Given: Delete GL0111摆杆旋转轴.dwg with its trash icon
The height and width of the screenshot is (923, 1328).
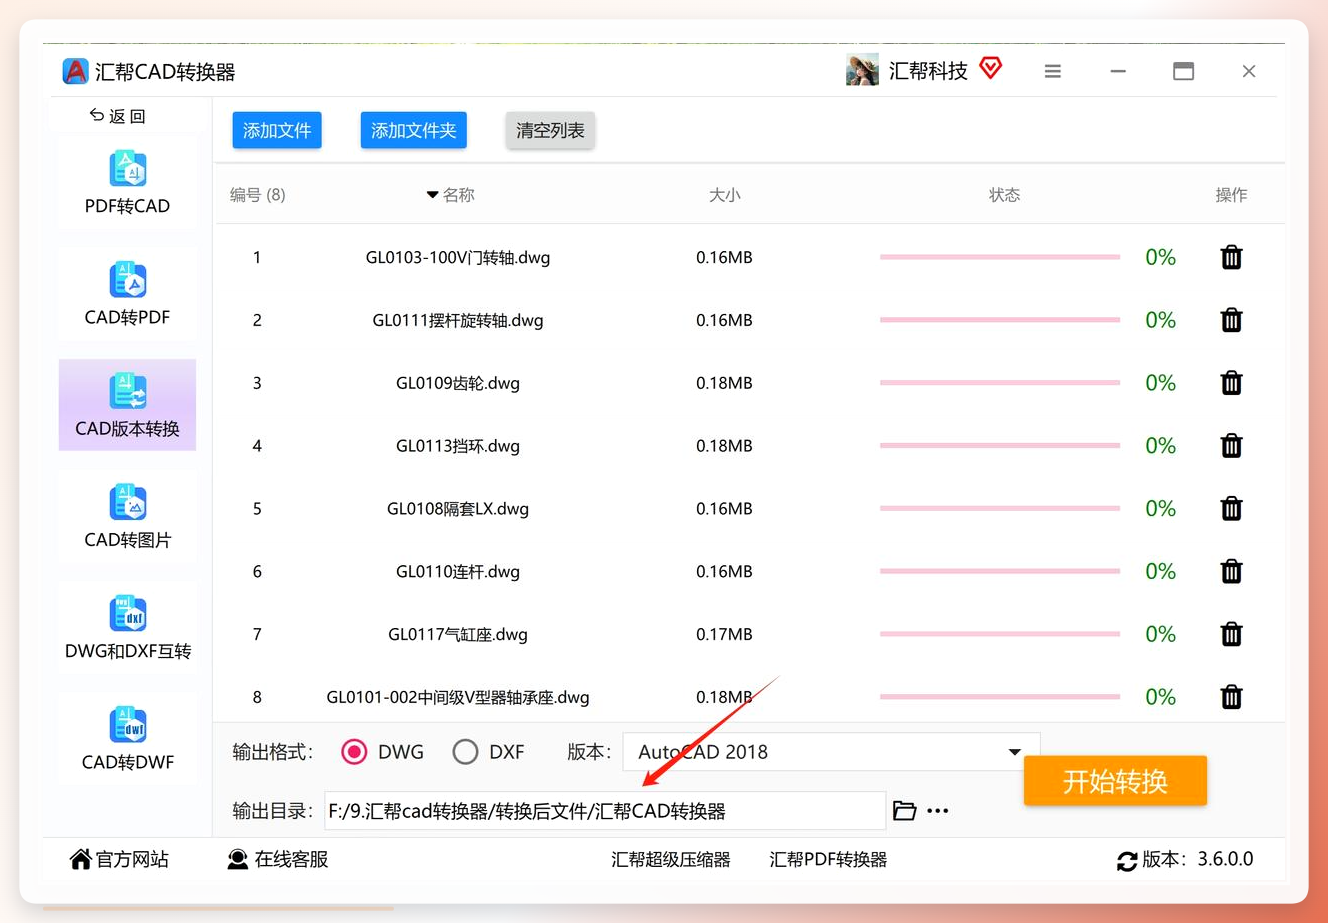Looking at the screenshot, I should (1231, 320).
